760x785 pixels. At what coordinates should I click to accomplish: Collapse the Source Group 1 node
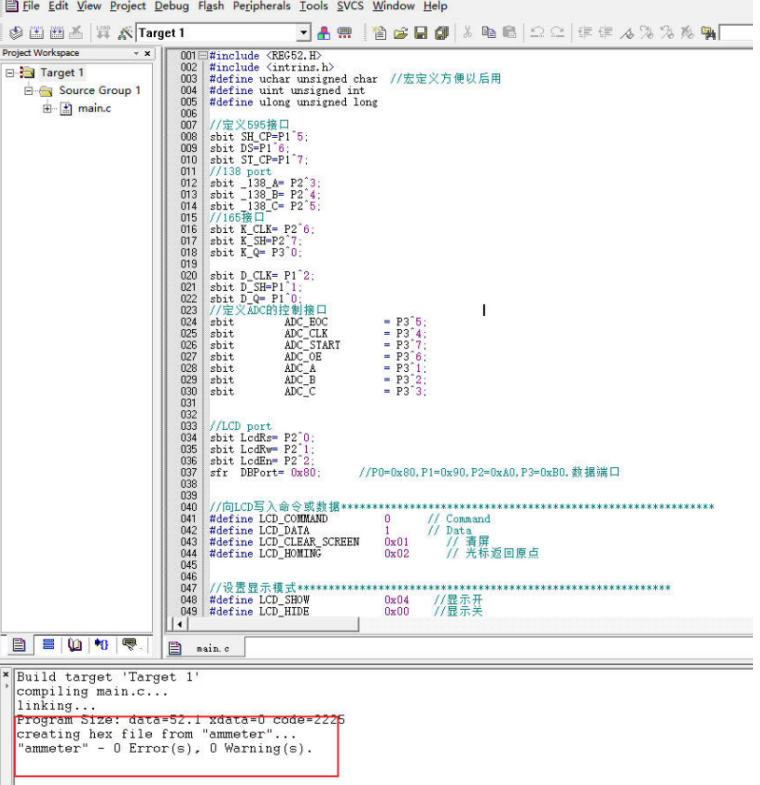click(x=29, y=91)
